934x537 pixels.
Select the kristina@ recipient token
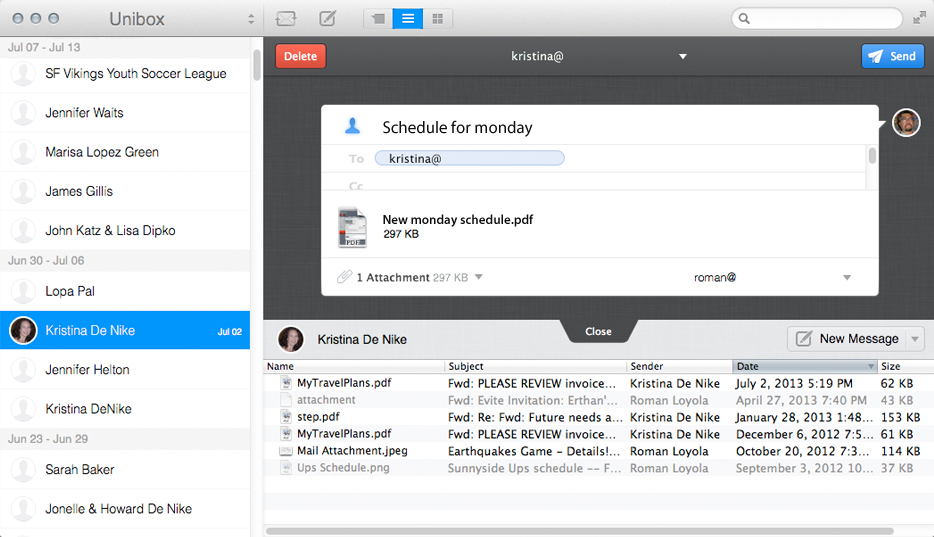[469, 158]
